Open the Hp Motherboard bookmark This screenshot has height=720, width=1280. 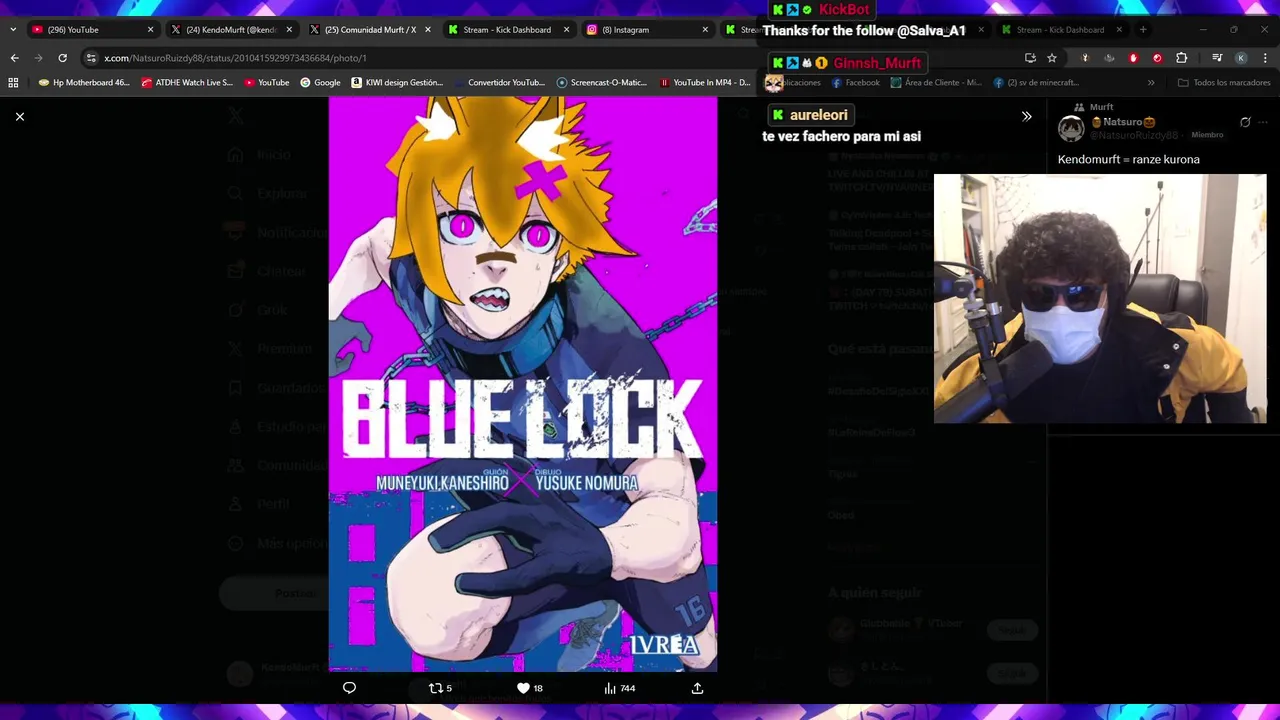coord(84,83)
